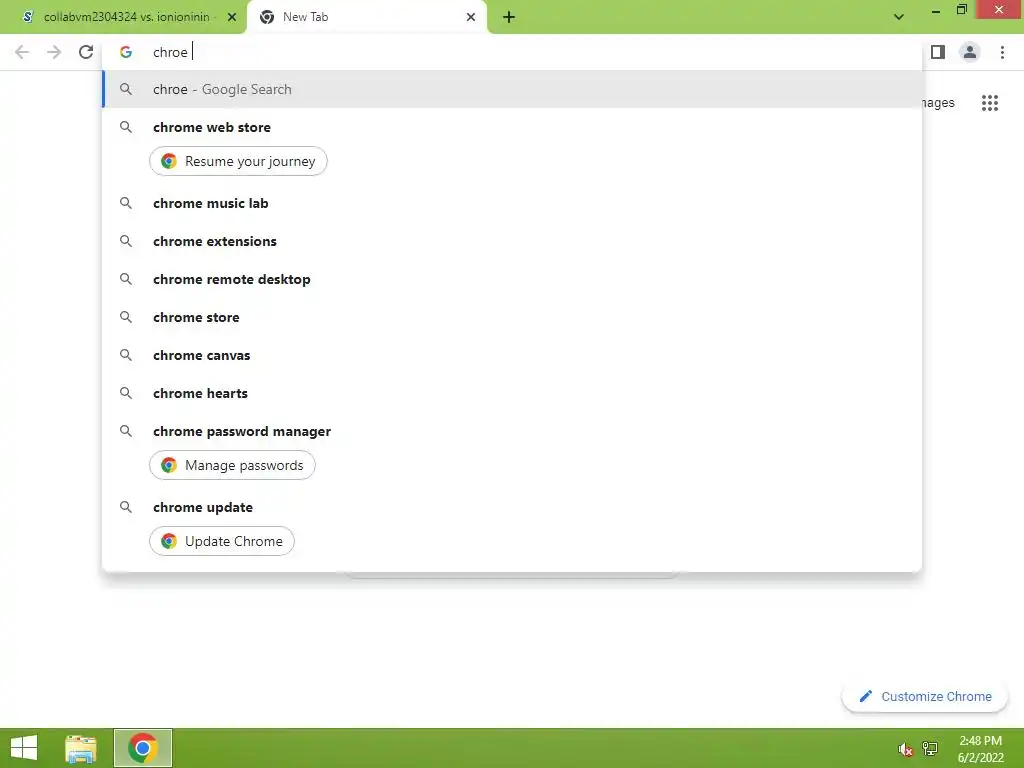Open a new tab with plus button
Image resolution: width=1024 pixels, height=768 pixels.
(x=509, y=17)
